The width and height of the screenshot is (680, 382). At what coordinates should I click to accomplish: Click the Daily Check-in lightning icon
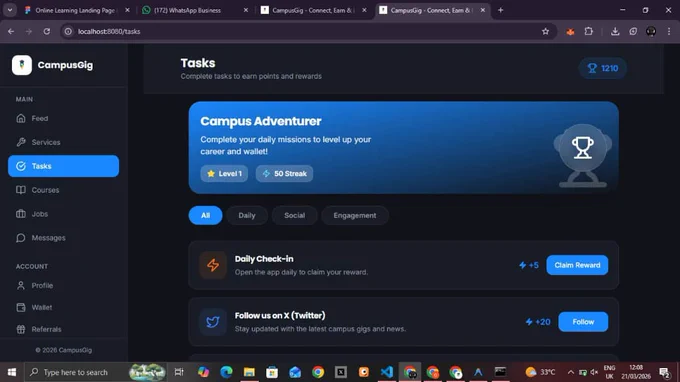[x=213, y=265]
